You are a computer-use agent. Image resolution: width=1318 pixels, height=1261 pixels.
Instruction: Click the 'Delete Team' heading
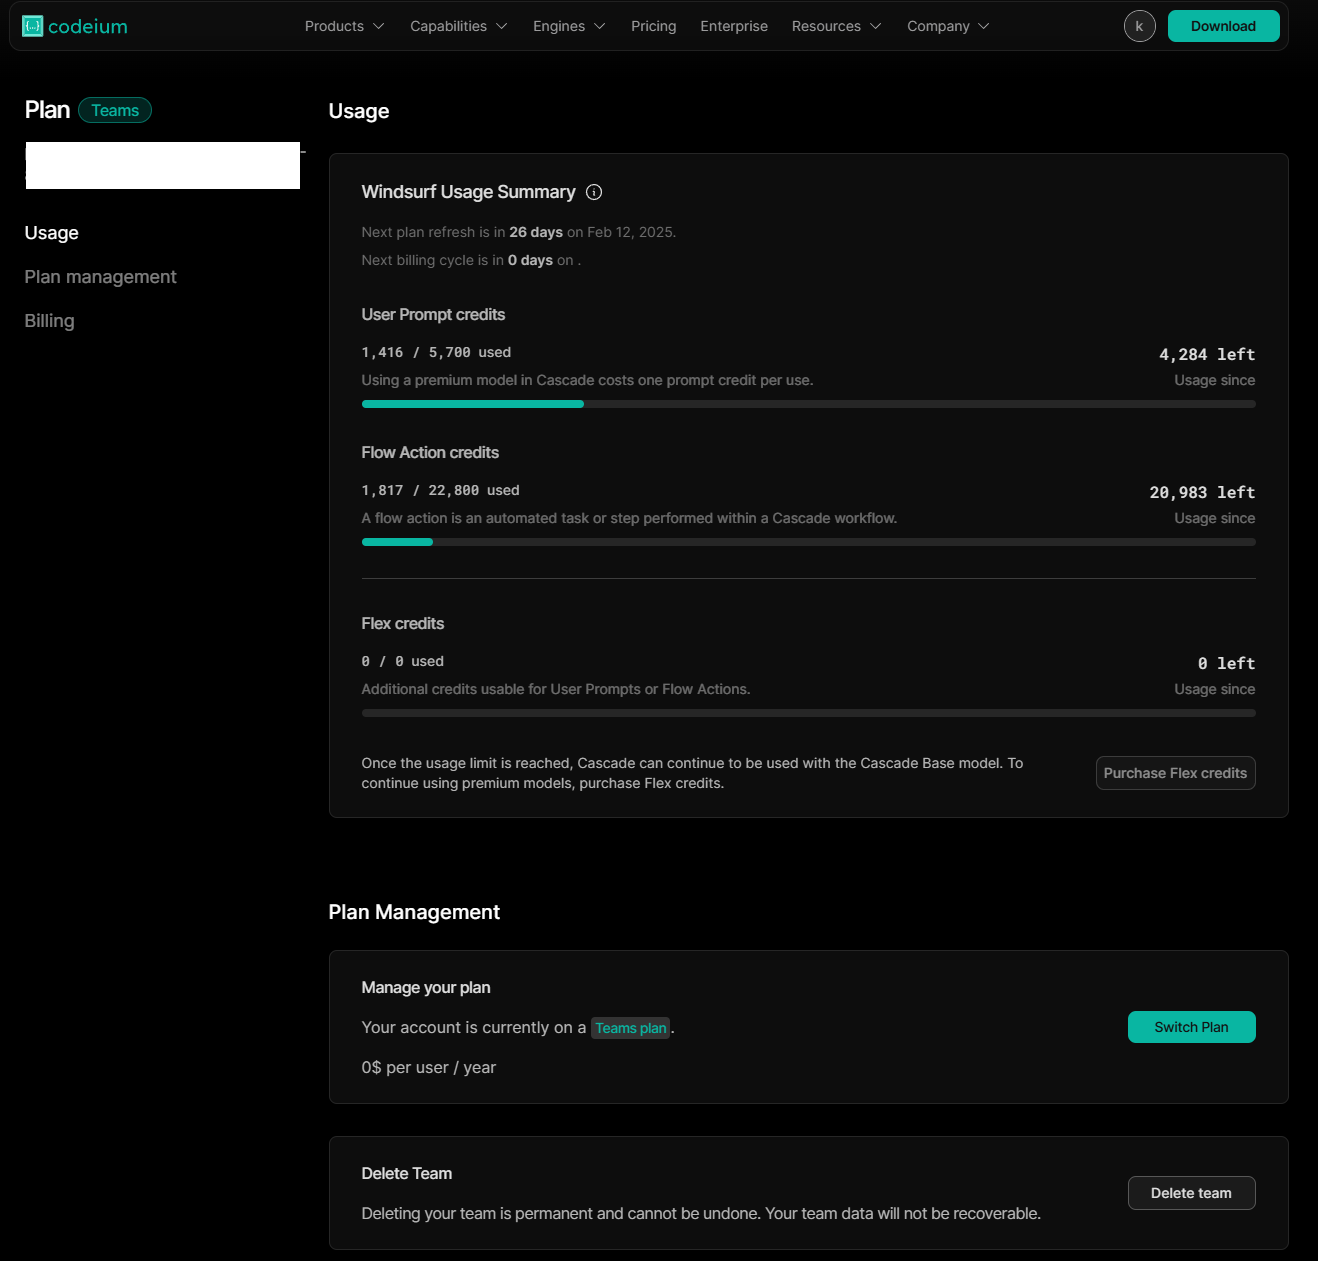[406, 1173]
